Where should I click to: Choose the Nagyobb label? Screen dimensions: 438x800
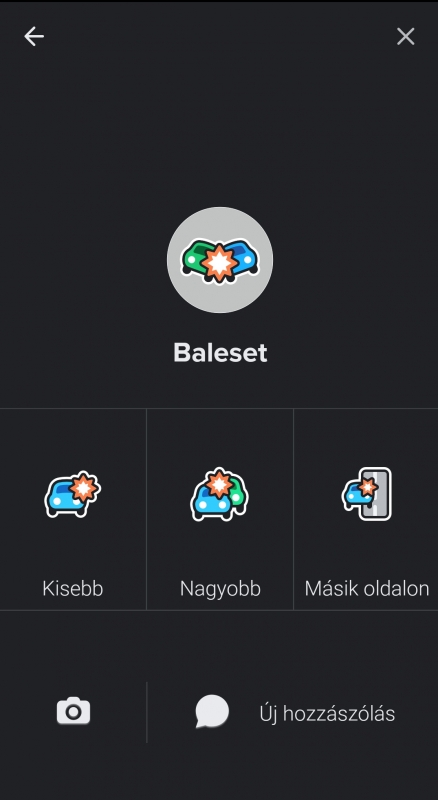tap(220, 589)
